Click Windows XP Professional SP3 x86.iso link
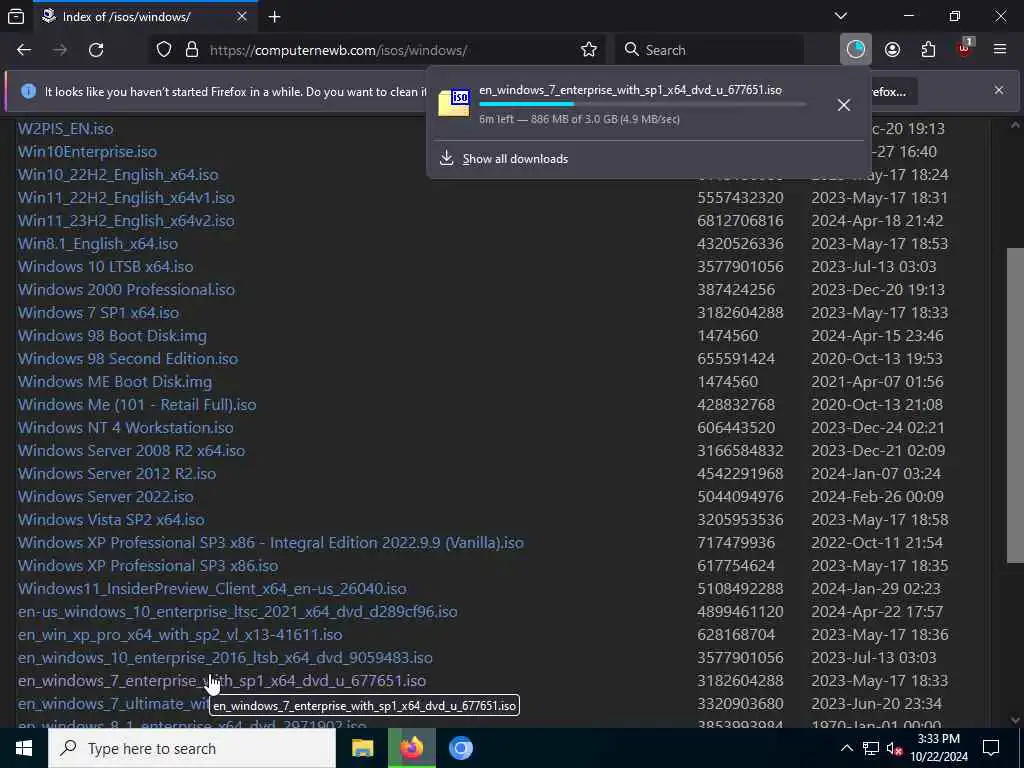This screenshot has width=1024, height=768. [148, 566]
